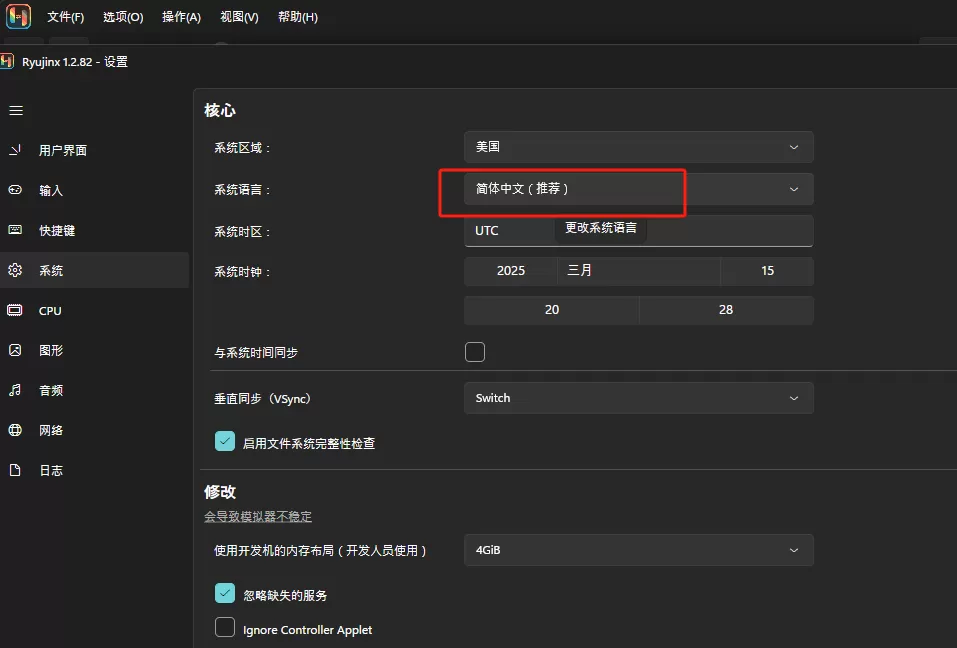The height and width of the screenshot is (648, 957).
Task: Open the 网络 settings page
Action: [95, 430]
